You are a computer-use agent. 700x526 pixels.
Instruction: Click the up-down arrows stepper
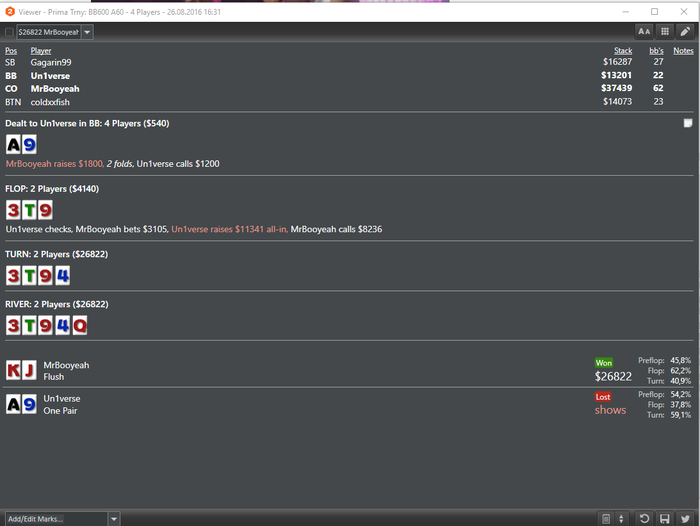621,518
